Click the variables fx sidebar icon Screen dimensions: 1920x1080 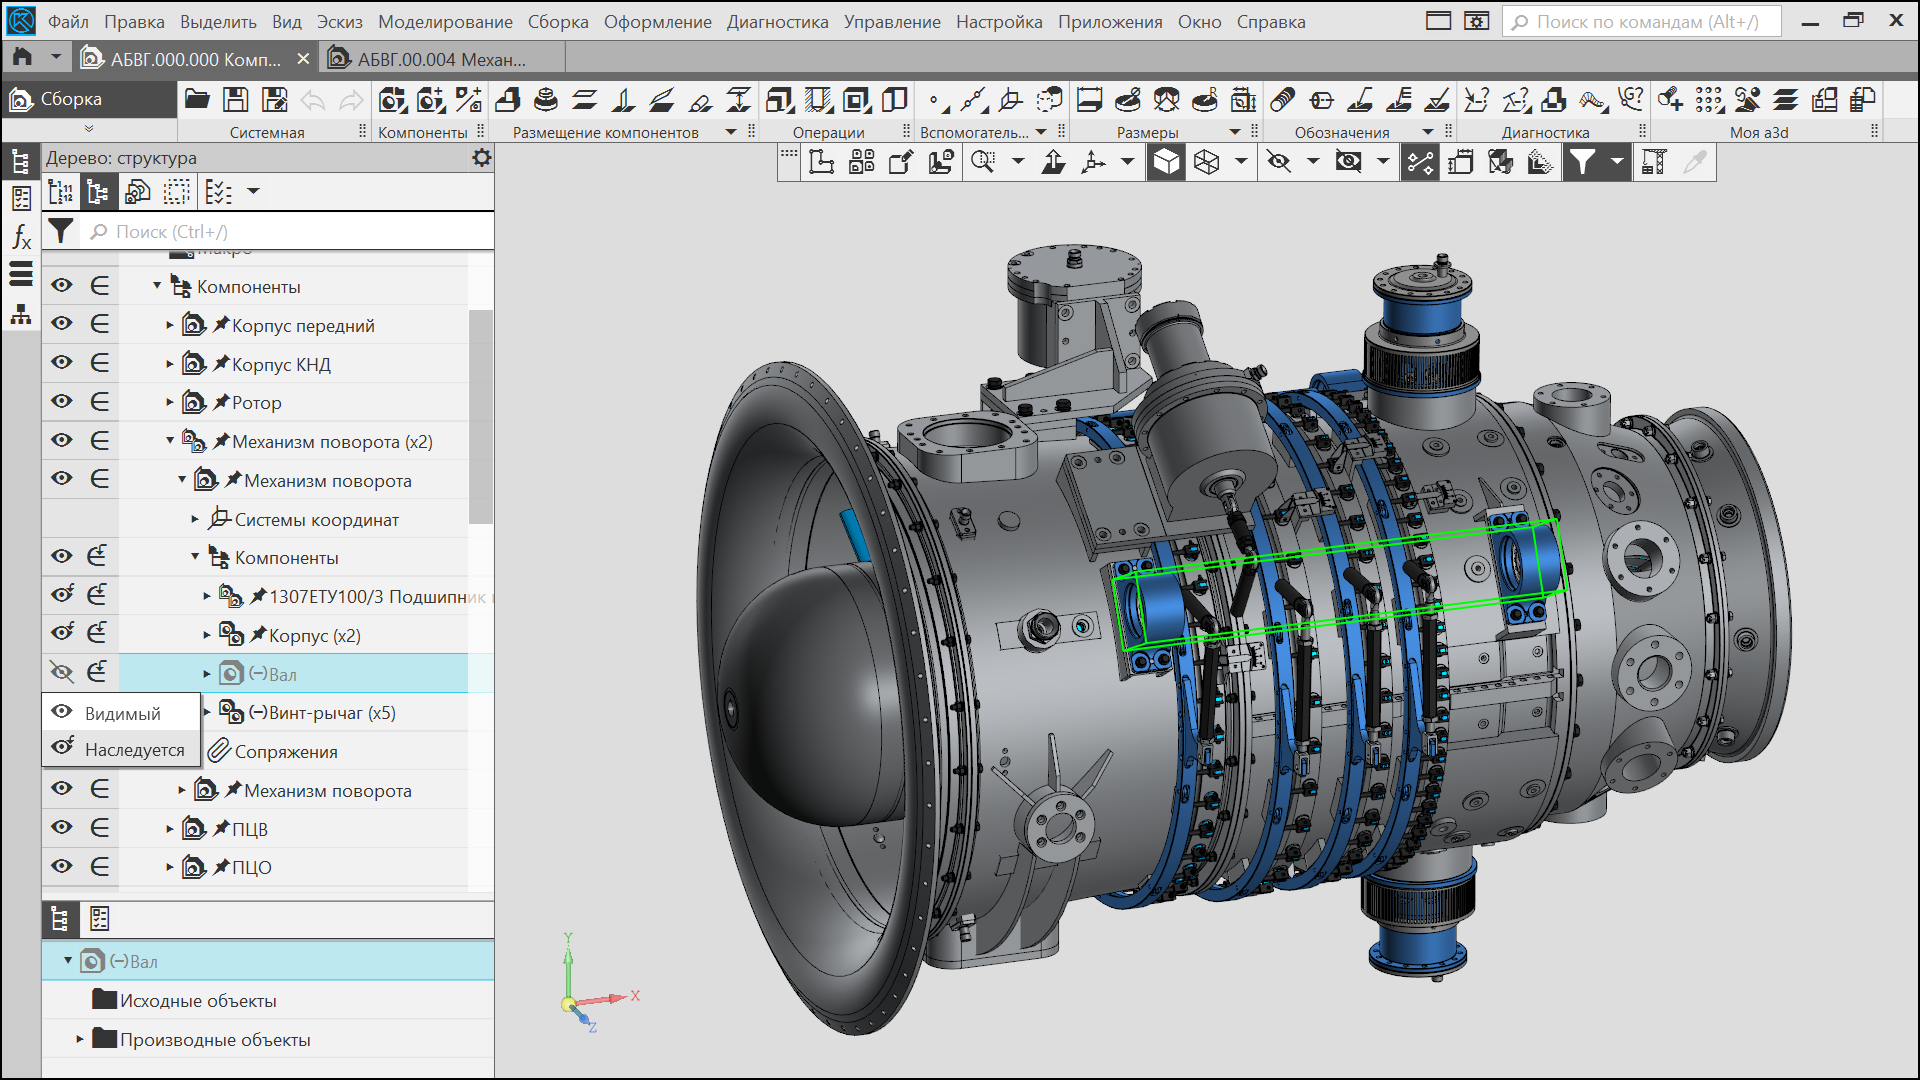pyautogui.click(x=21, y=237)
